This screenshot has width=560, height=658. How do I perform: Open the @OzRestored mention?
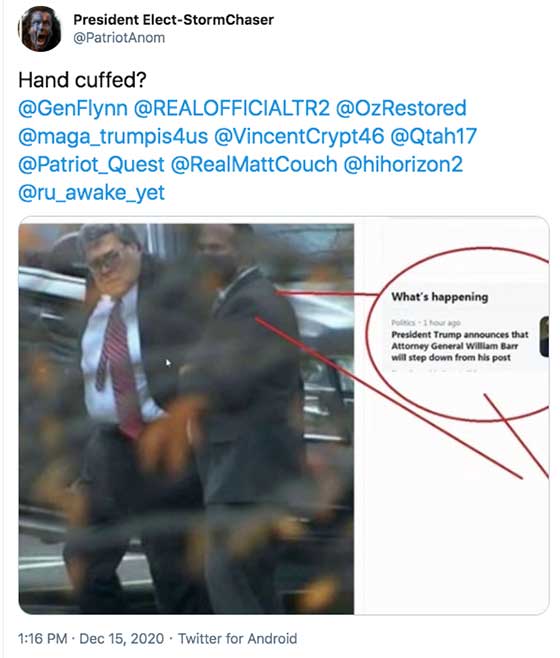point(401,108)
